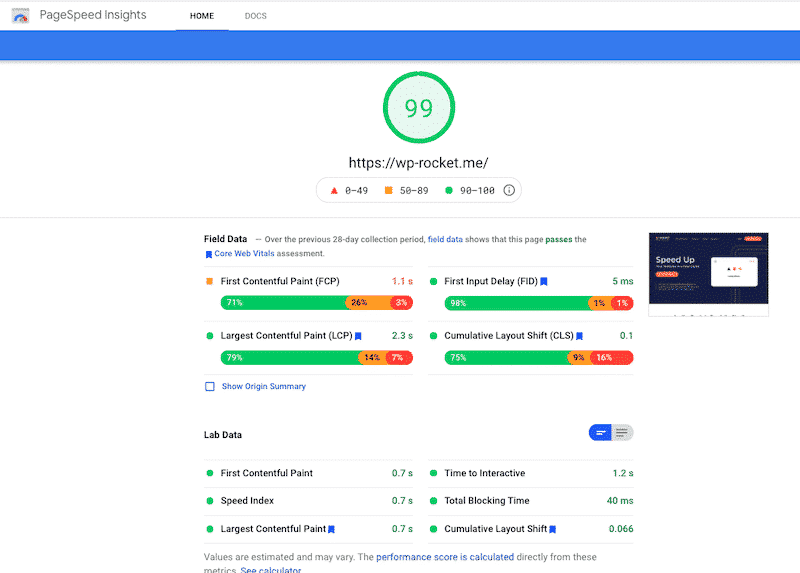Follow the Core Web Vitals link
The width and height of the screenshot is (800, 573).
click(244, 254)
